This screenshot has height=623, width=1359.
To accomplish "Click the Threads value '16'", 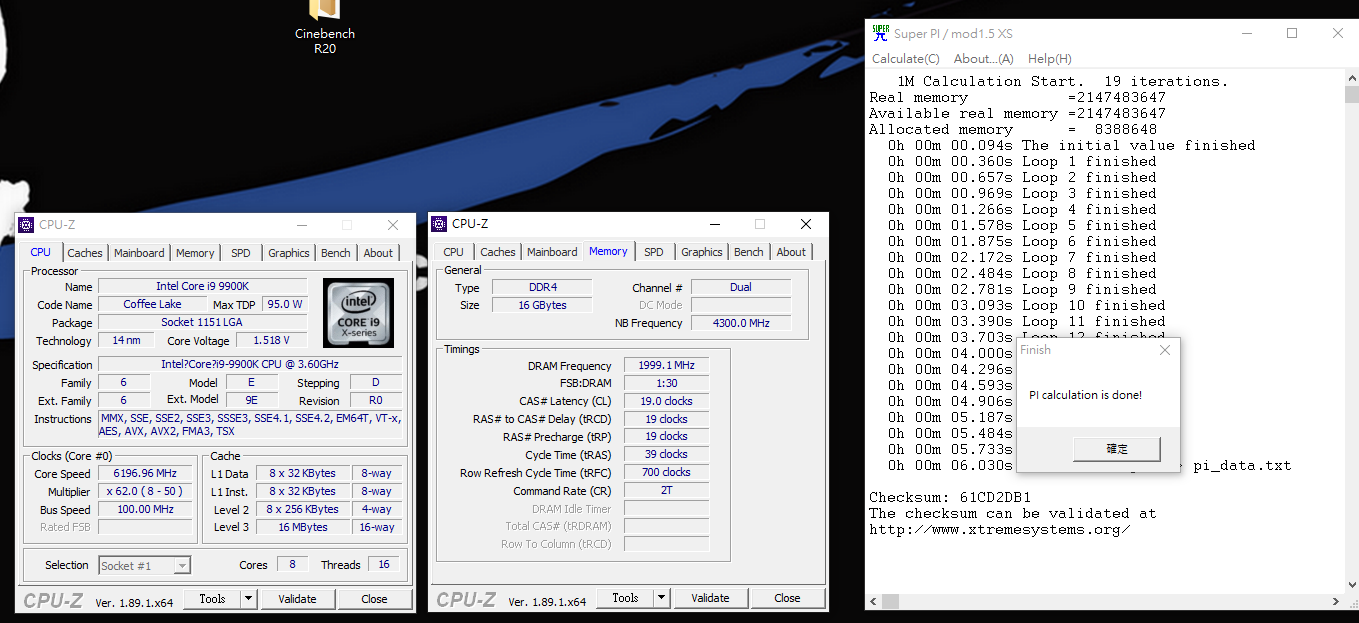I will pos(384,565).
